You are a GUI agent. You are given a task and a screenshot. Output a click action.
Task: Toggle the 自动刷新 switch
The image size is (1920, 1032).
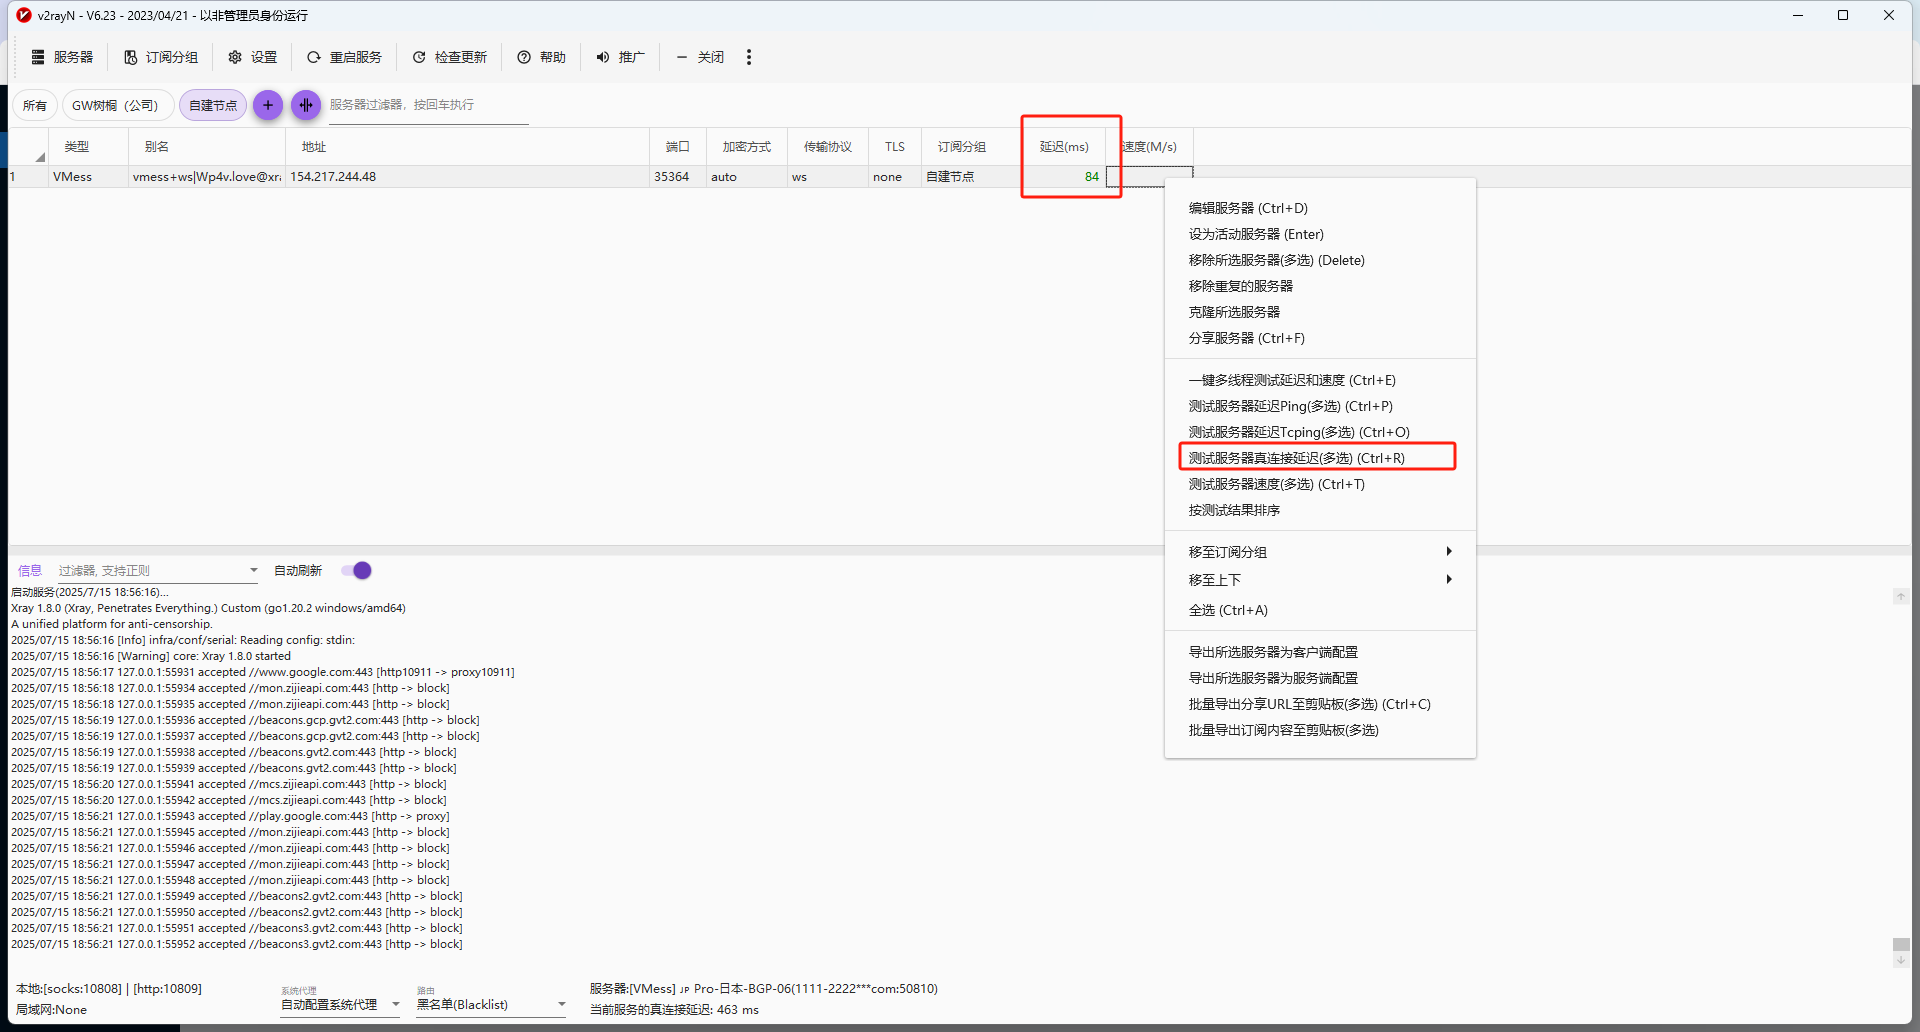(x=356, y=570)
